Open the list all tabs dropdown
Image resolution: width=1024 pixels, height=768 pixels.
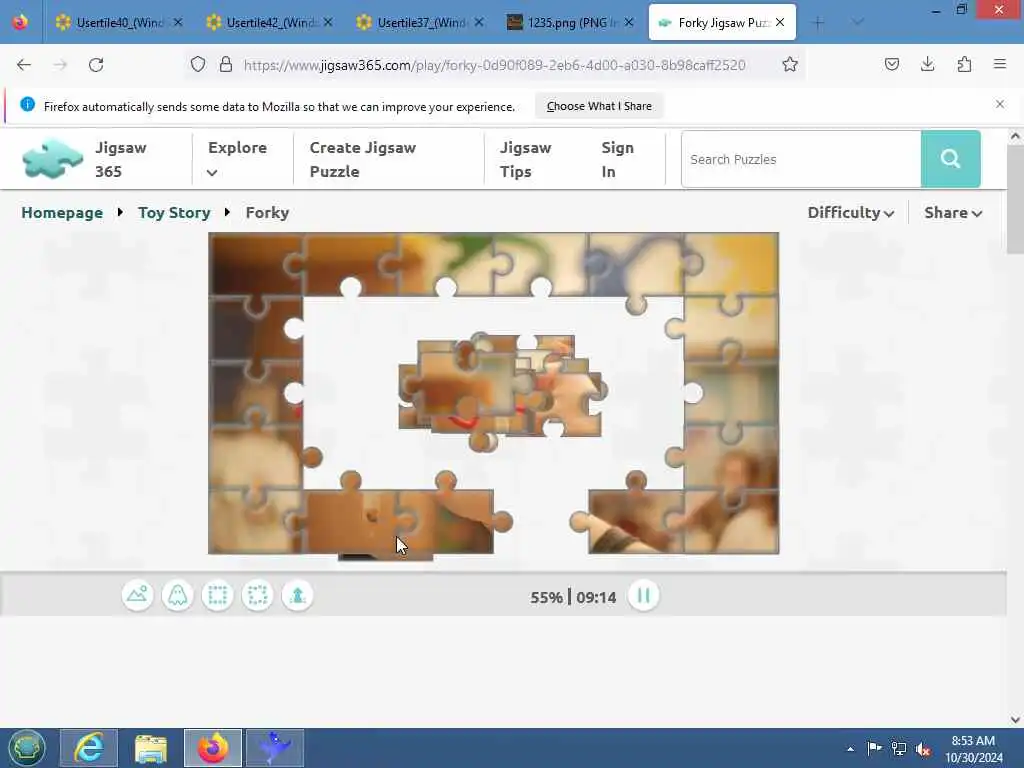tap(858, 23)
